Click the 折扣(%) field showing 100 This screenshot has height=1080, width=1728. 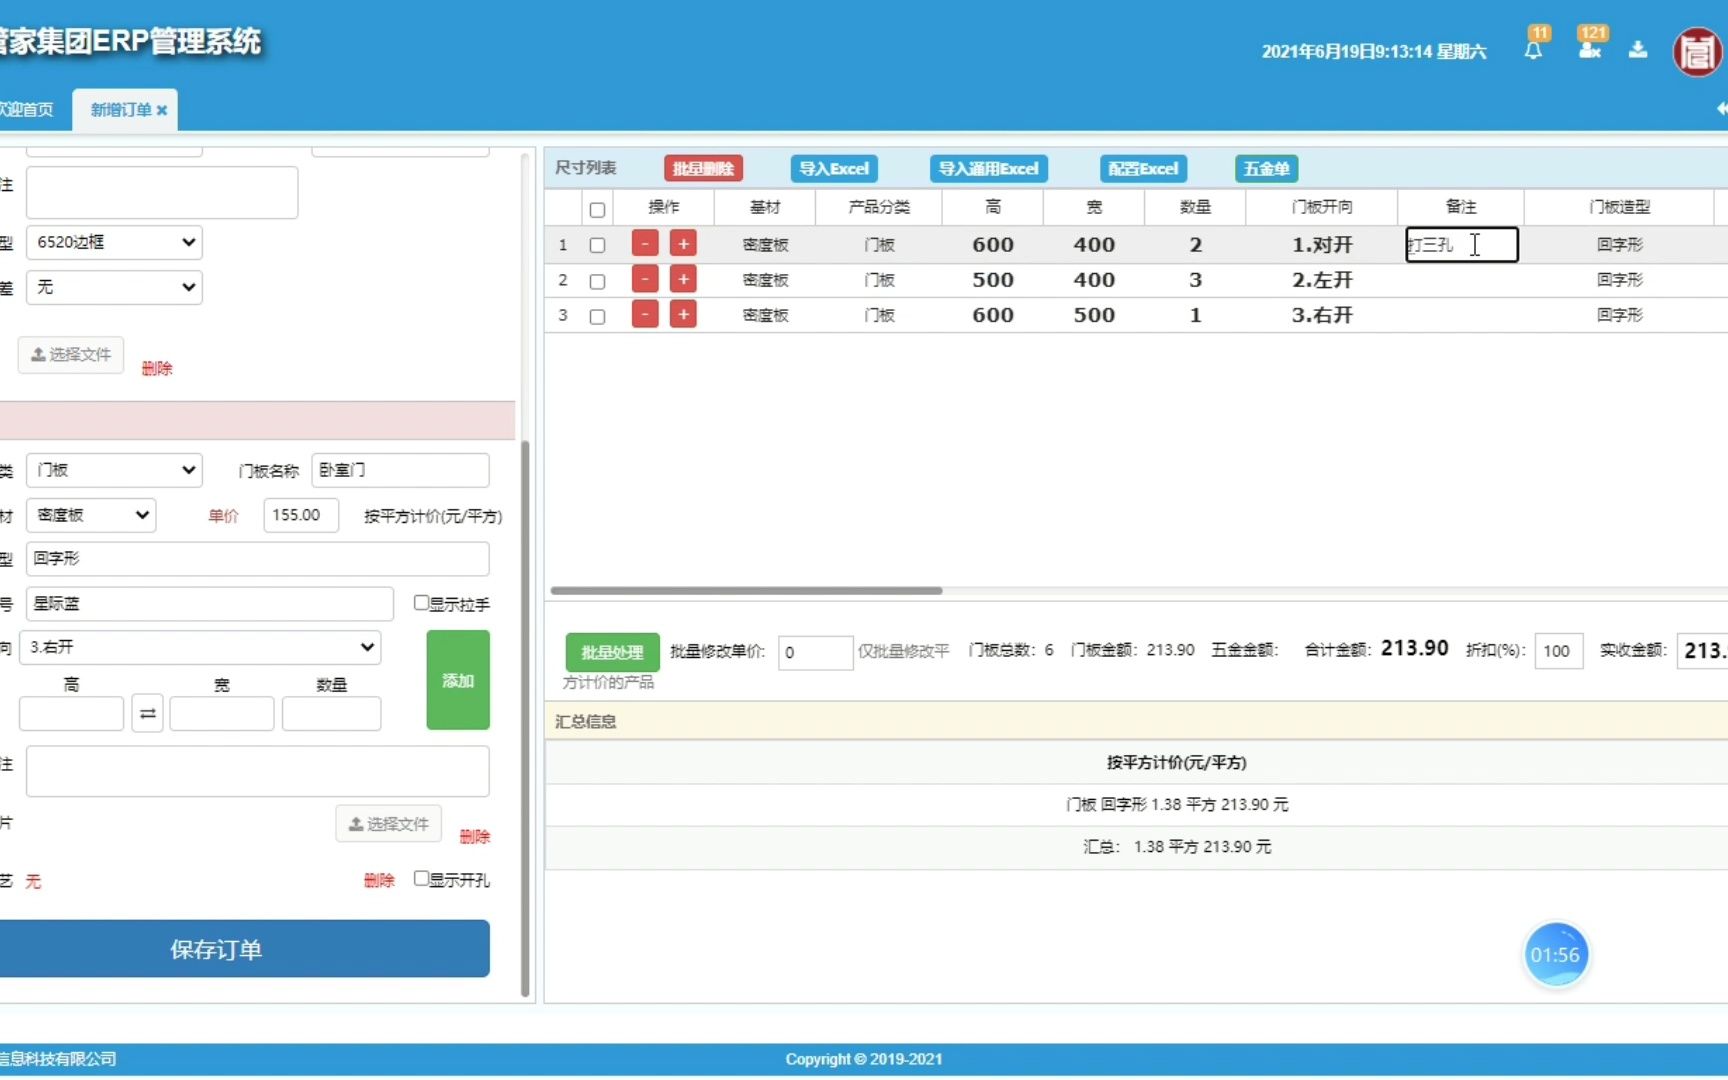tap(1558, 651)
